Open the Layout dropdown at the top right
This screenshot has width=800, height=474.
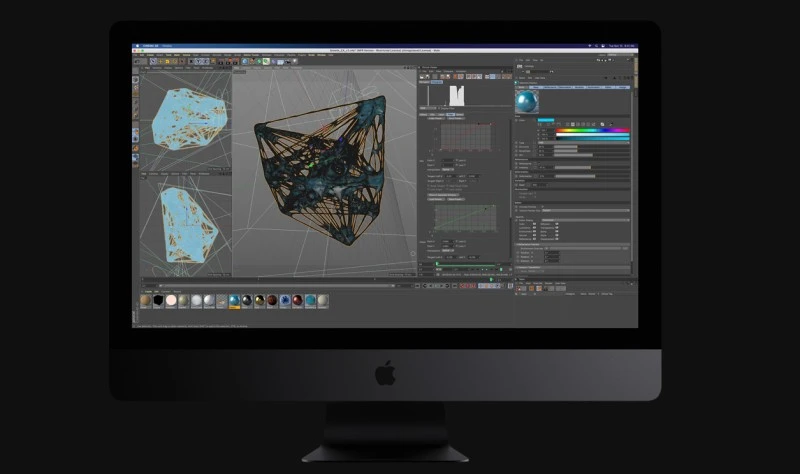pos(620,55)
